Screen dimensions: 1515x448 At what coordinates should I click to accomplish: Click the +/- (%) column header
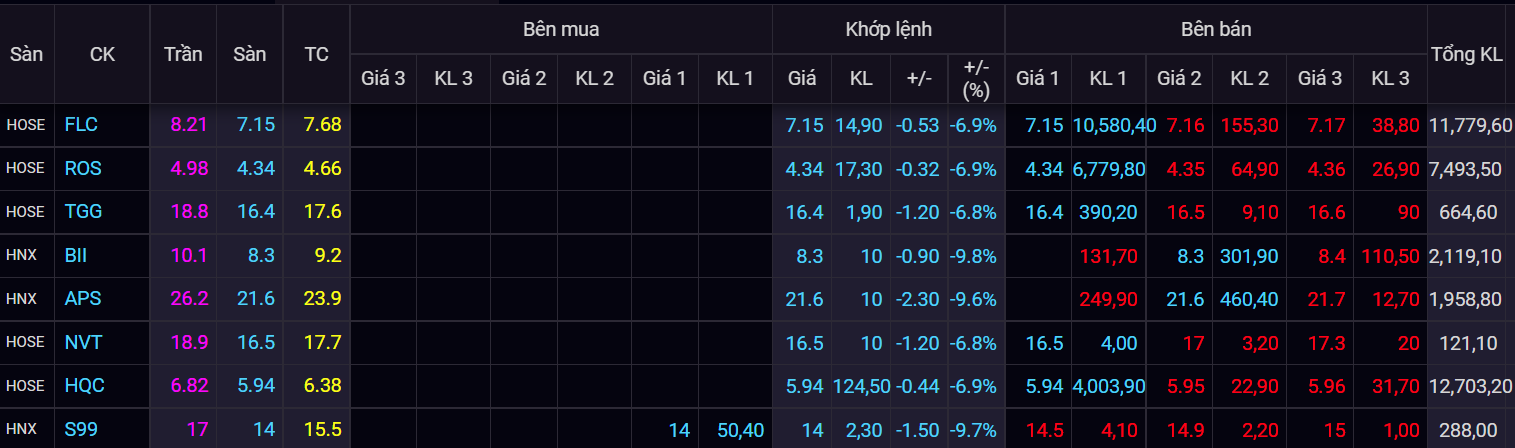pyautogui.click(x=975, y=78)
